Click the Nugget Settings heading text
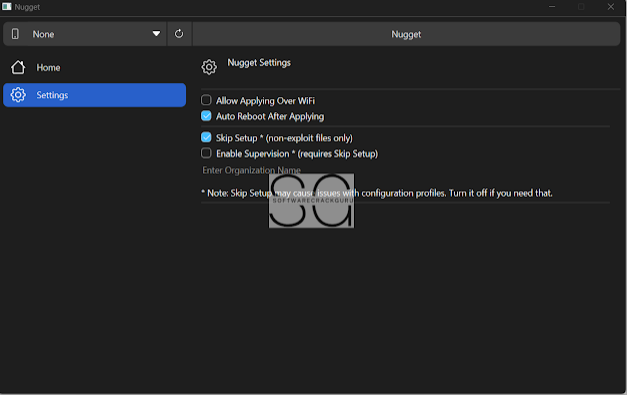 (x=259, y=63)
